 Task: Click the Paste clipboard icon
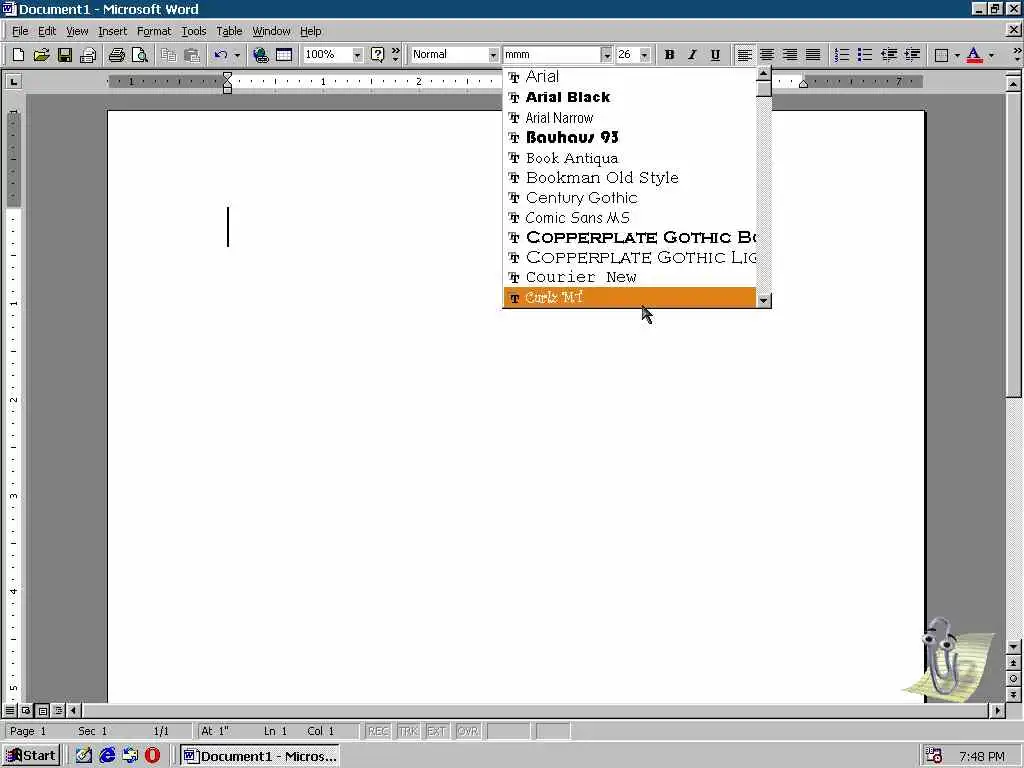(x=191, y=55)
